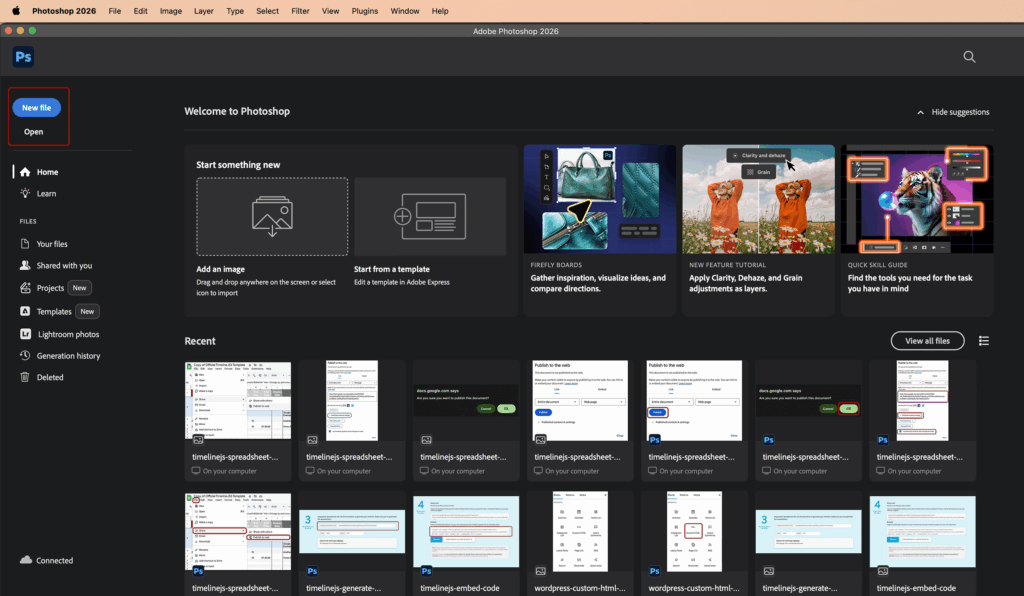The width and height of the screenshot is (1024, 596).
Task: Go to the Home sidebar item
Action: (x=47, y=172)
